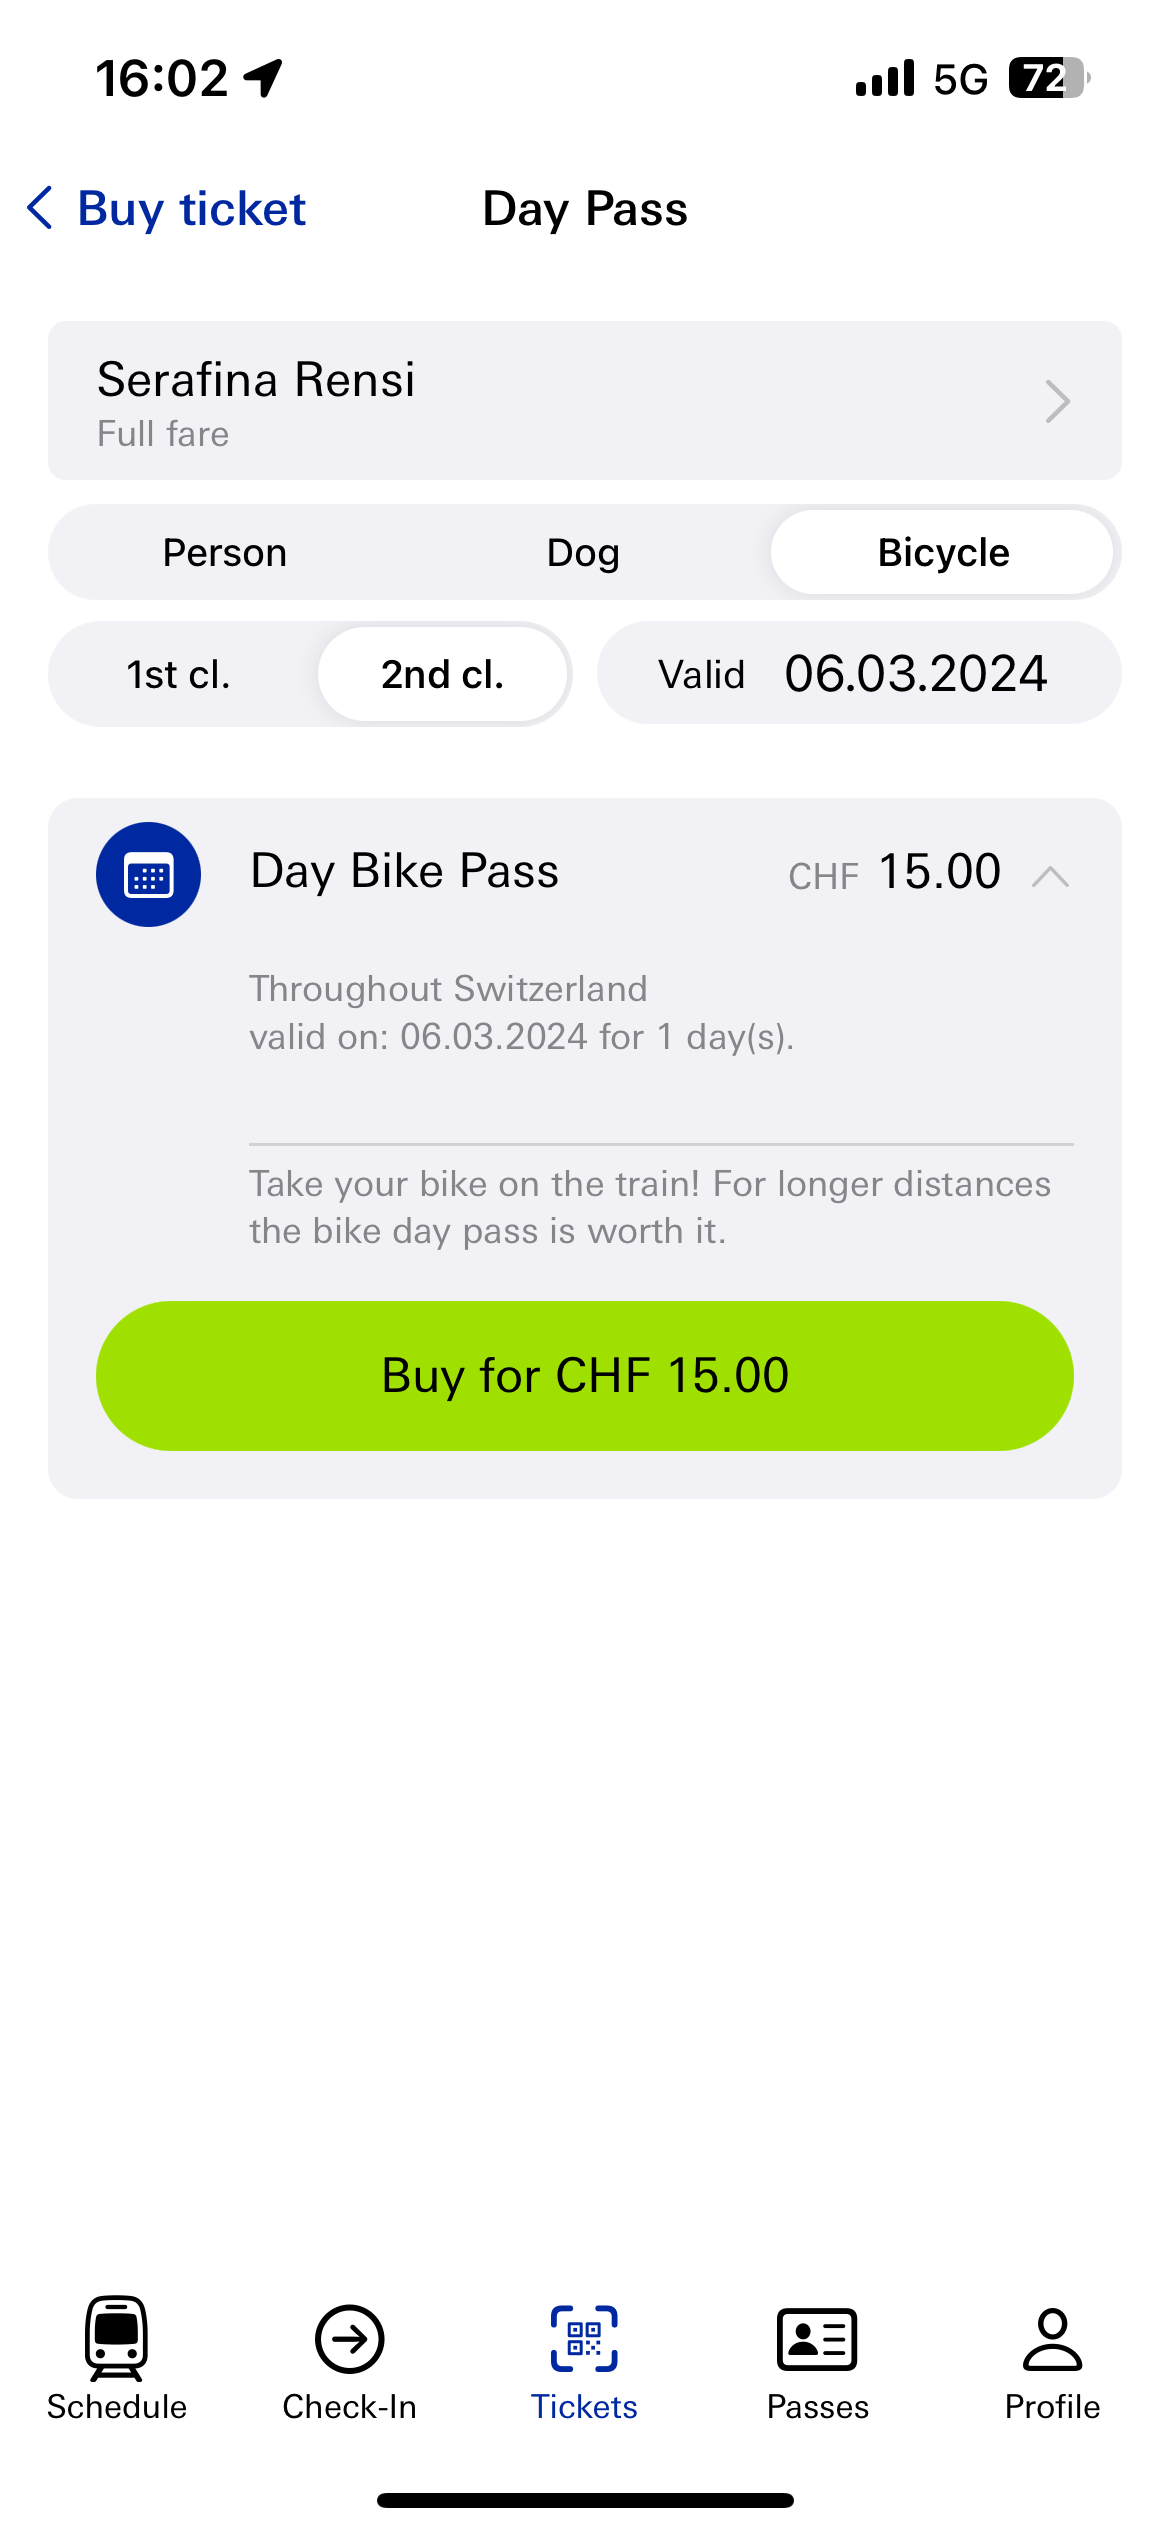Screen dimensions: 1170x2532
Task: Open Check-In arrow circle icon
Action: (x=349, y=2339)
